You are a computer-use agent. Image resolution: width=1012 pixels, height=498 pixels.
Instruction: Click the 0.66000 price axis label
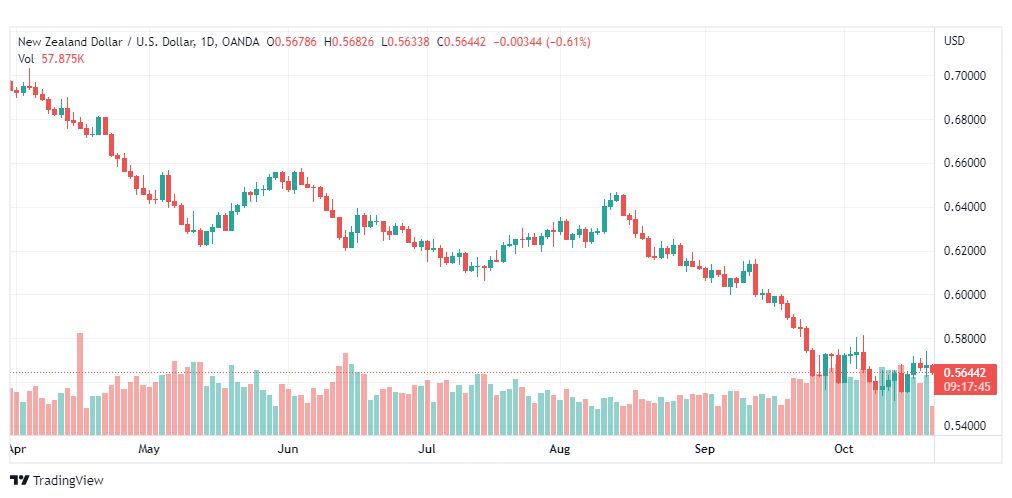(964, 163)
